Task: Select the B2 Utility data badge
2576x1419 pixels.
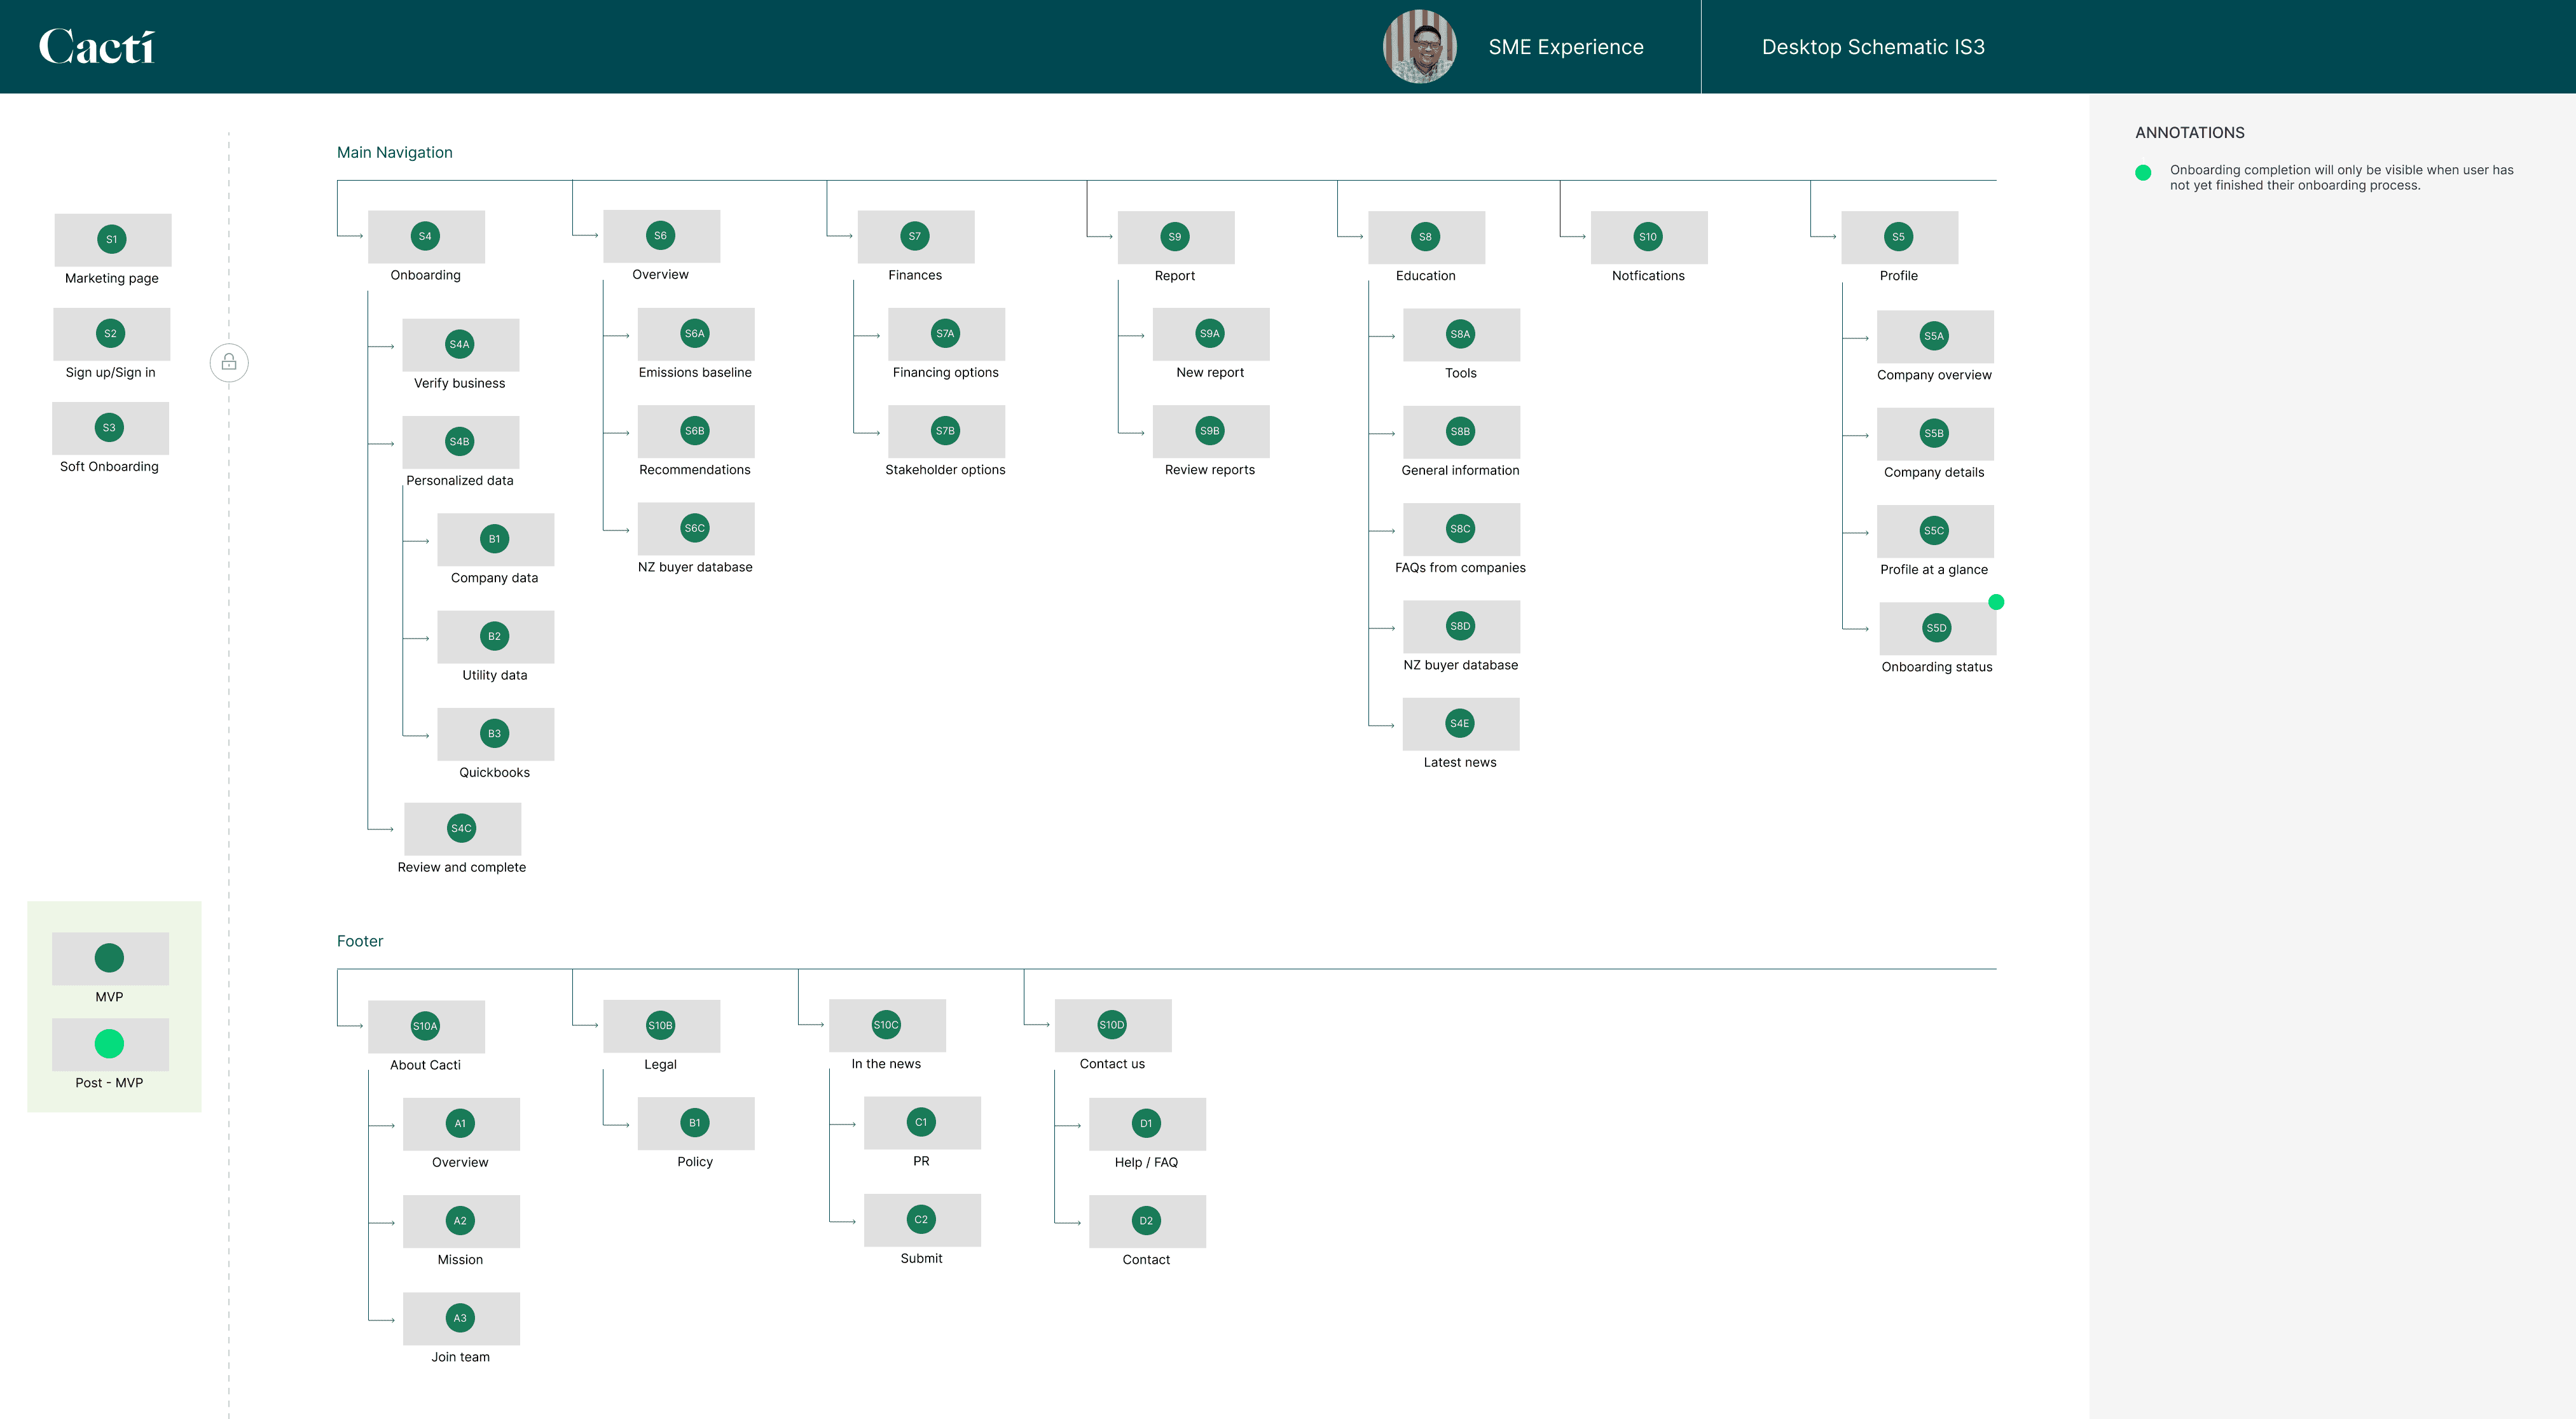Action: coord(495,636)
